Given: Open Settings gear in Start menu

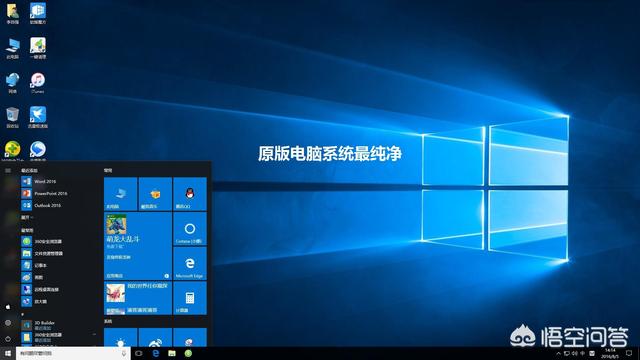Looking at the screenshot, I should pos(8,322).
